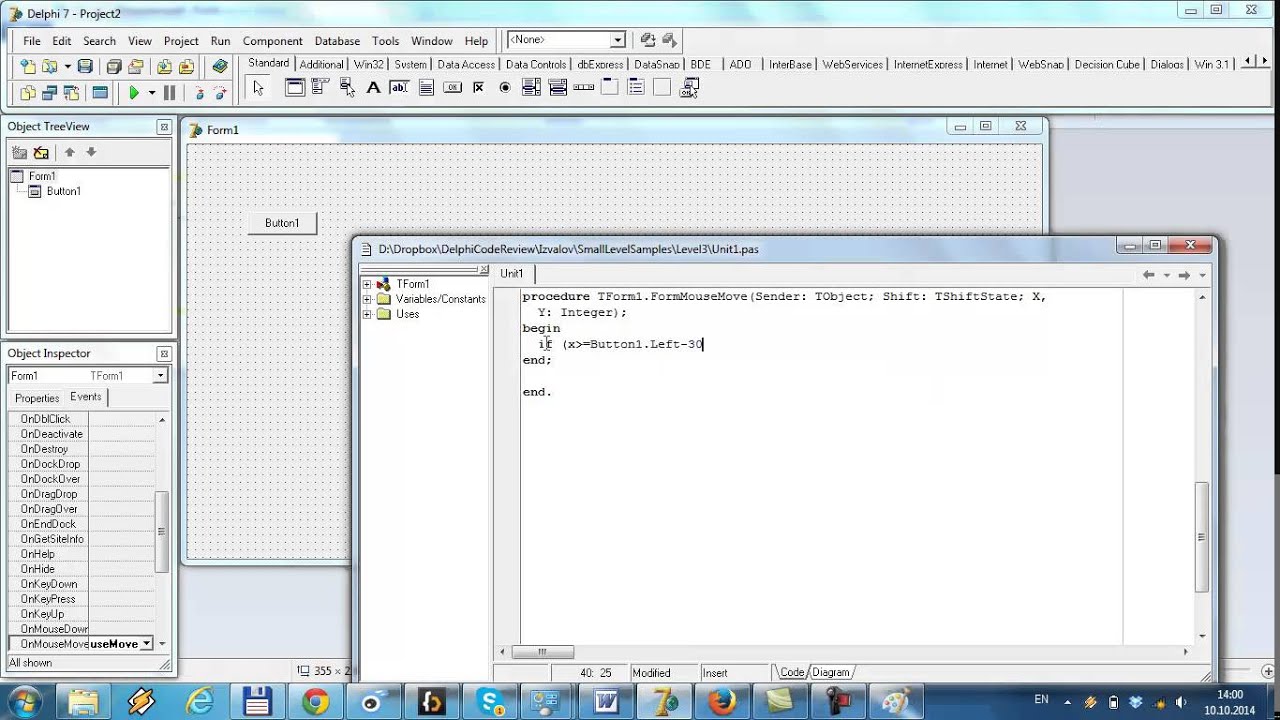Switch to the Diagram tab in editor
1280x720 pixels.
pos(830,673)
